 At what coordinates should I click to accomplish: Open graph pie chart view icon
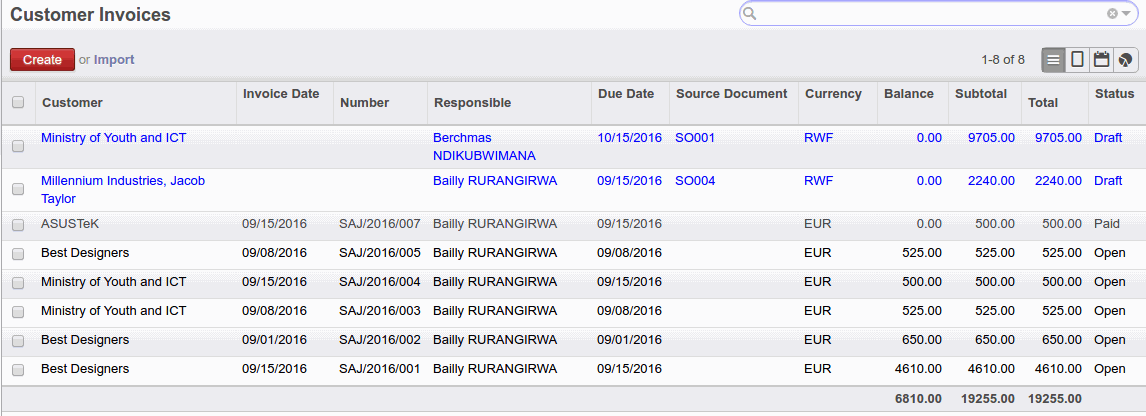(1126, 60)
